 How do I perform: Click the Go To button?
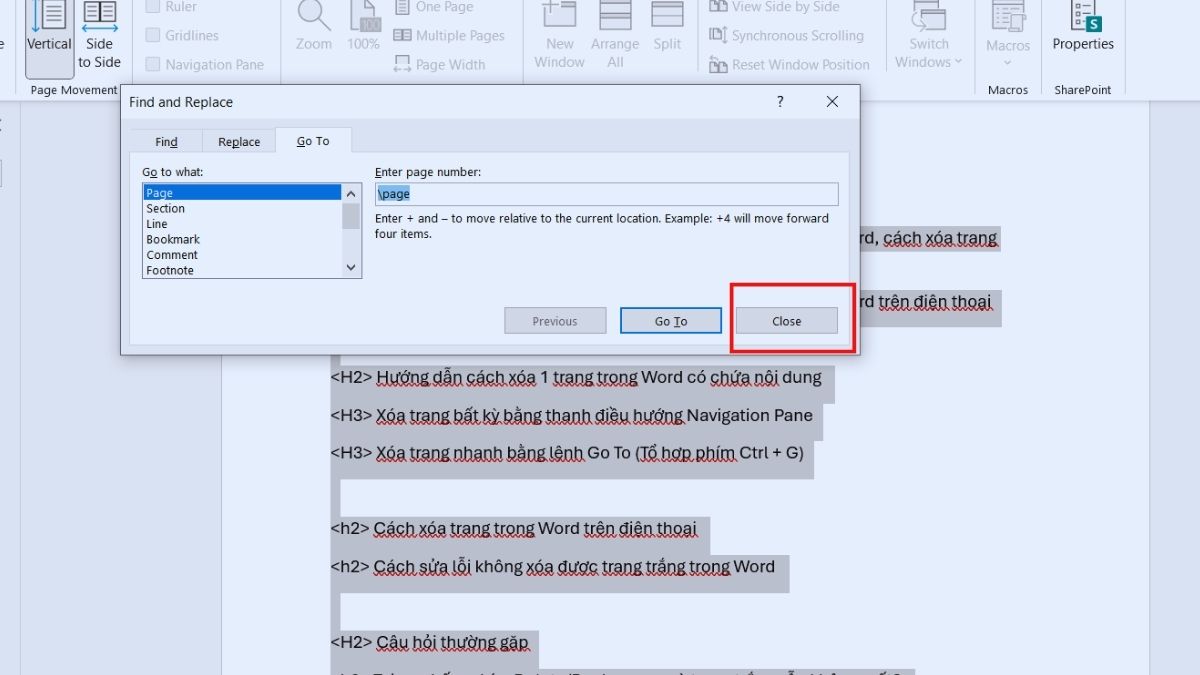671,321
